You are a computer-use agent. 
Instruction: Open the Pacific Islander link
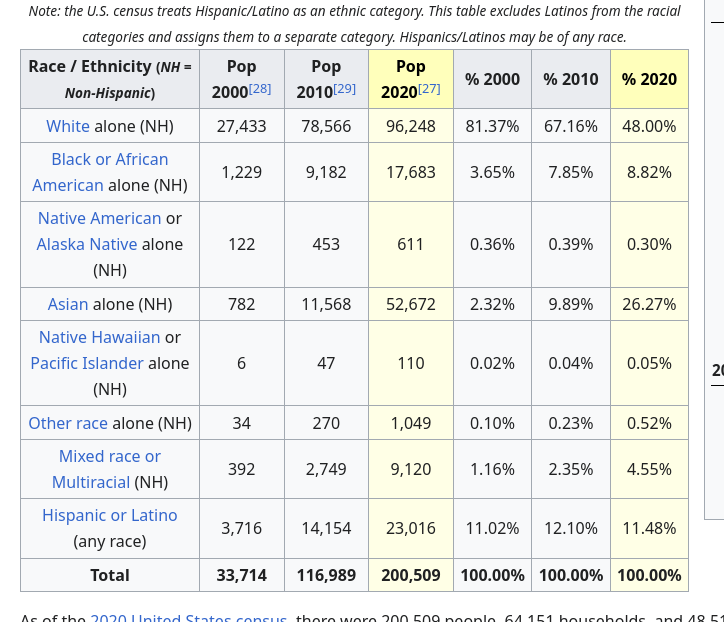[x=87, y=363]
